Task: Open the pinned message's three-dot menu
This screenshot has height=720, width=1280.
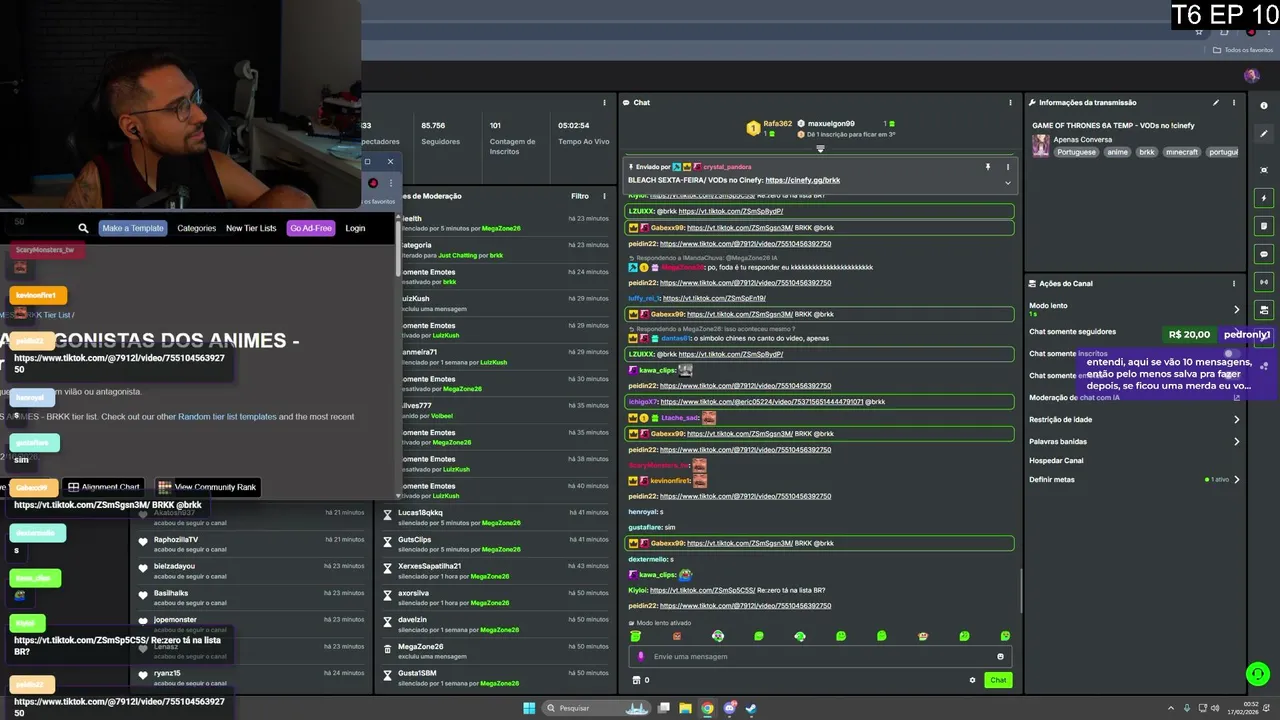Action: pyautogui.click(x=1007, y=167)
